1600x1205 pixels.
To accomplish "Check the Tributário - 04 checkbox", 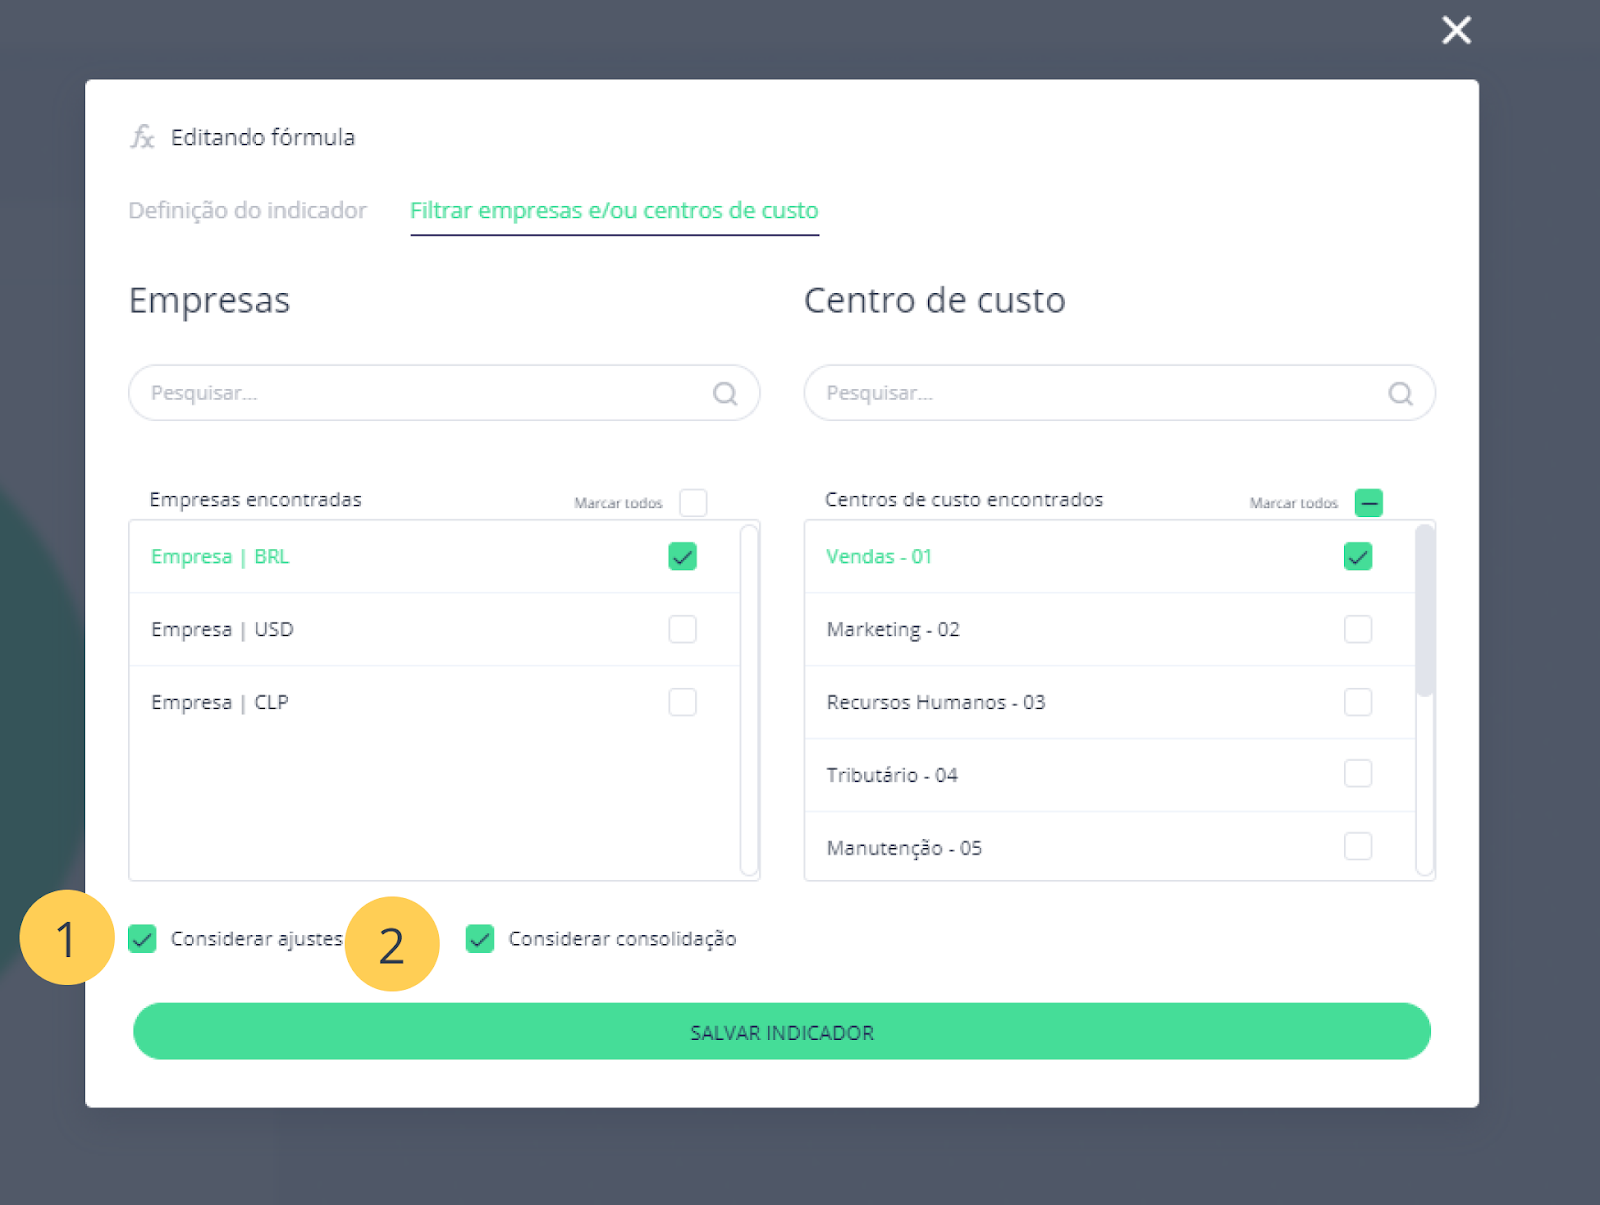I will click(1358, 773).
